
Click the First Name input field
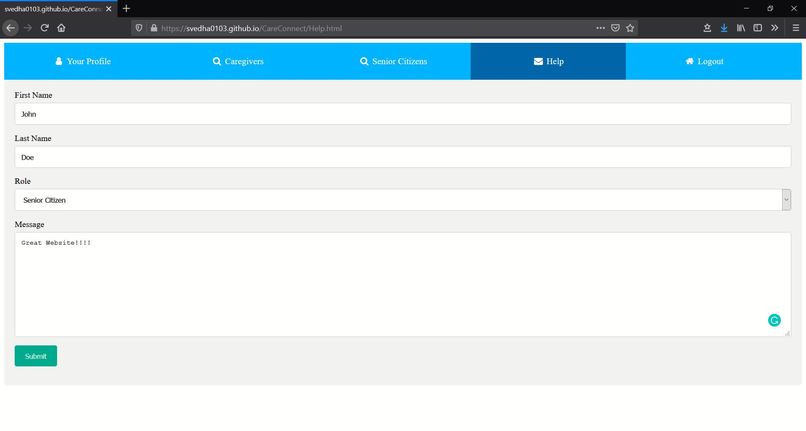click(x=402, y=114)
